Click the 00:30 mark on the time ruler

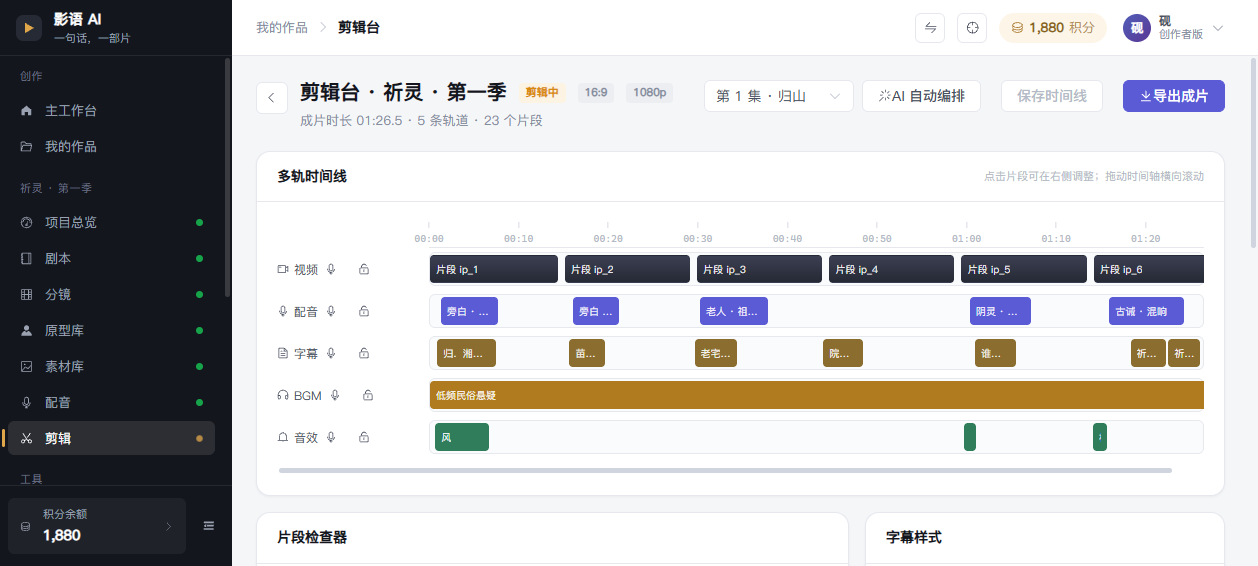coord(698,238)
